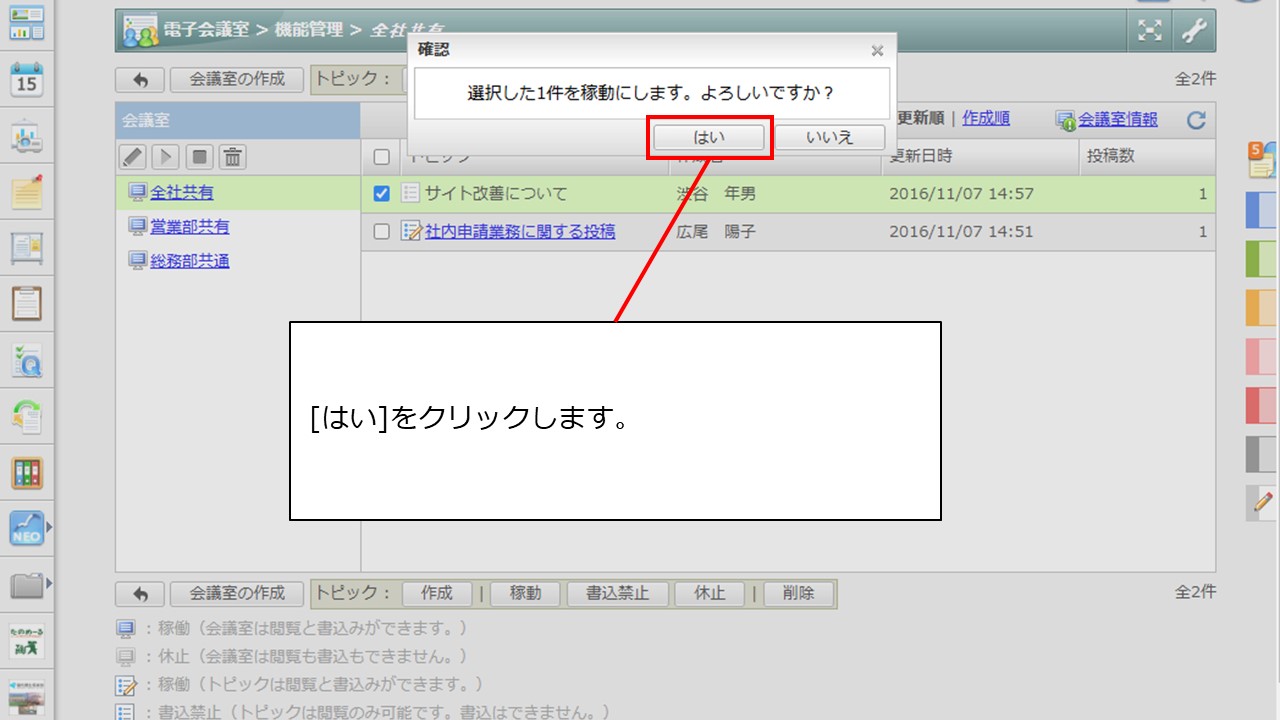Open the 社内申請業務に関する投稿 topic link

tap(520, 232)
